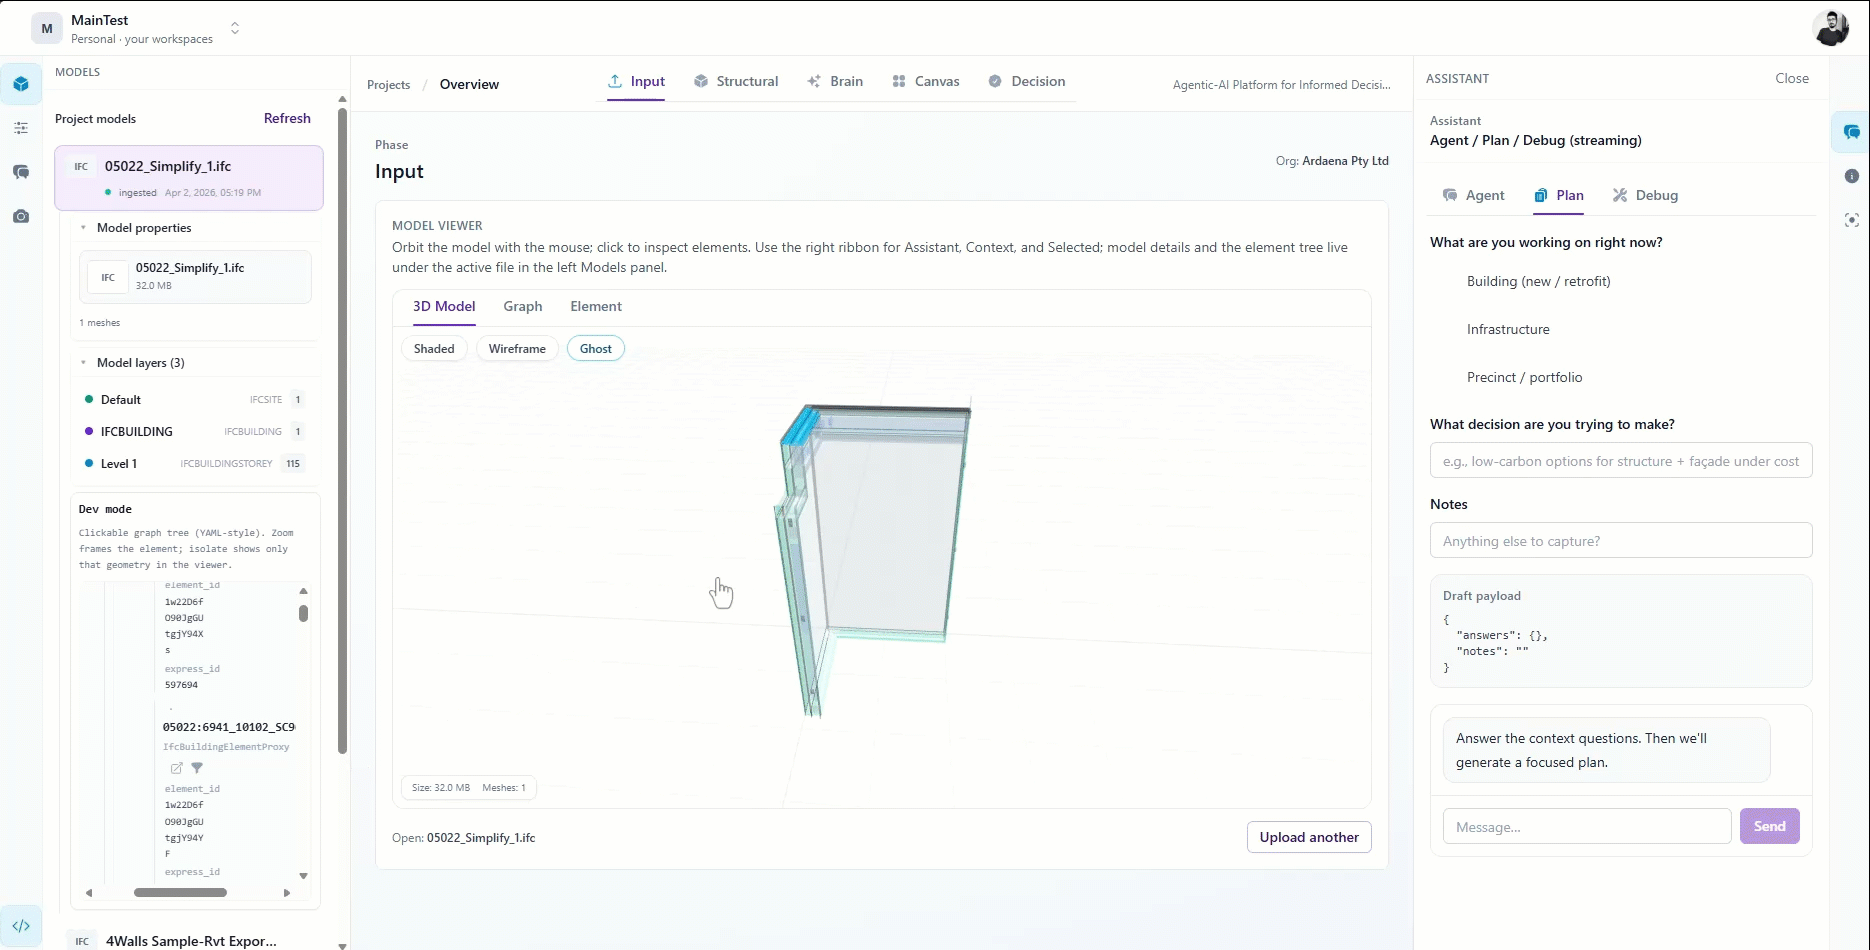Click the decision question input field
Screen dimensions: 1870x950
pyautogui.click(x=1620, y=461)
